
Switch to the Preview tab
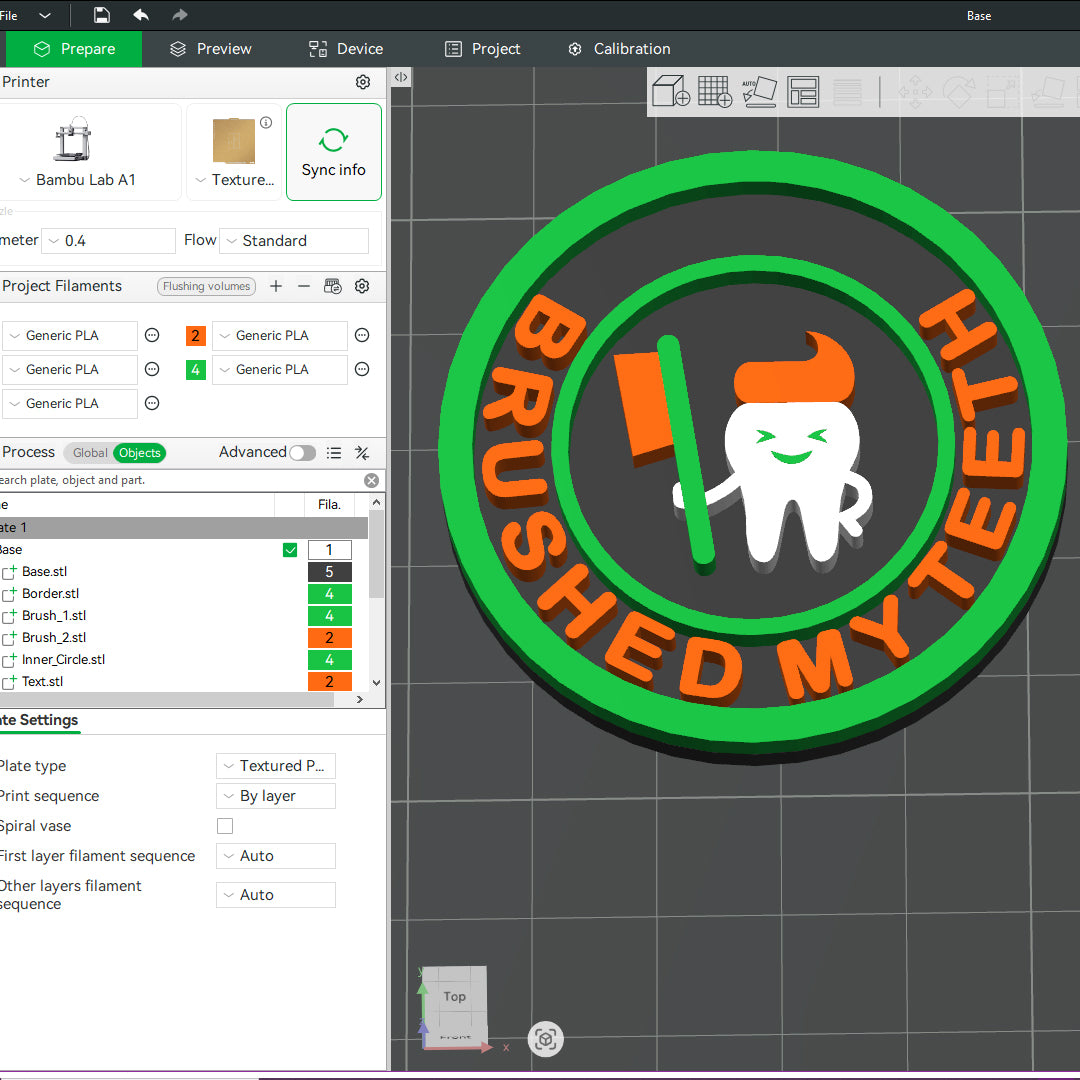(x=210, y=49)
